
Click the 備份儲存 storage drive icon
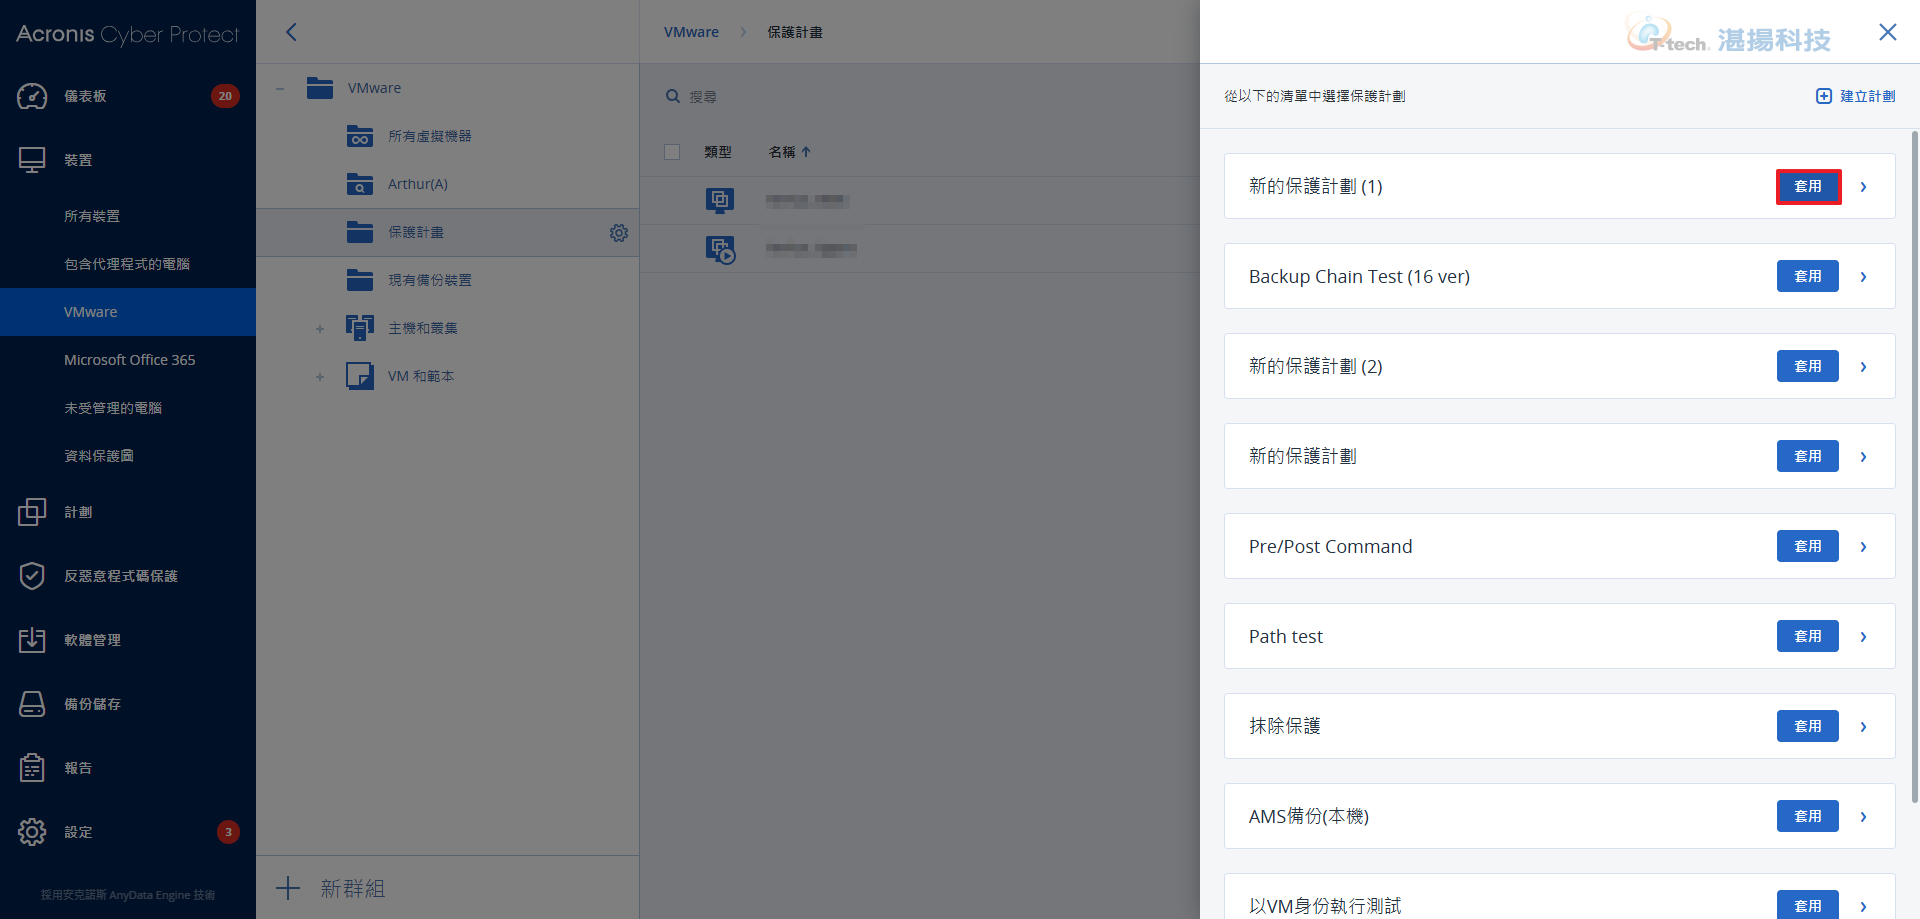[x=32, y=704]
